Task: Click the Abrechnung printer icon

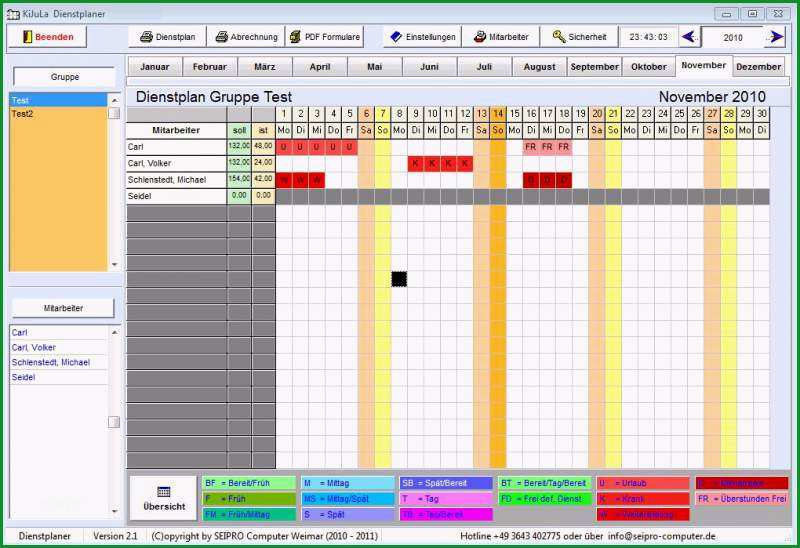Action: pyautogui.click(x=221, y=37)
